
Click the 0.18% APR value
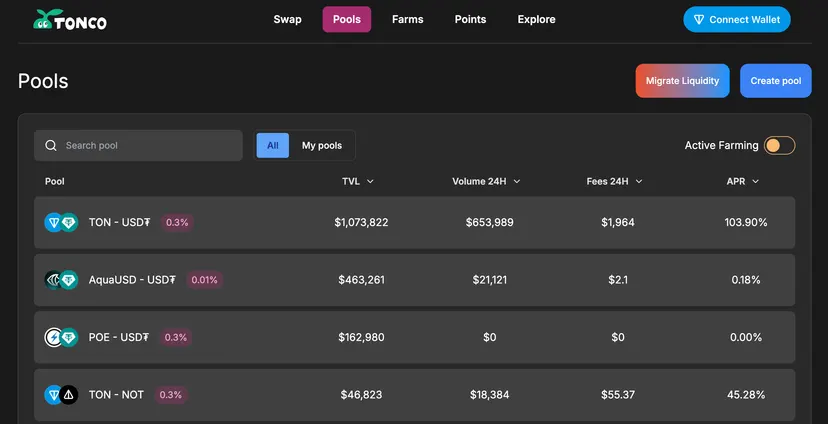point(746,280)
